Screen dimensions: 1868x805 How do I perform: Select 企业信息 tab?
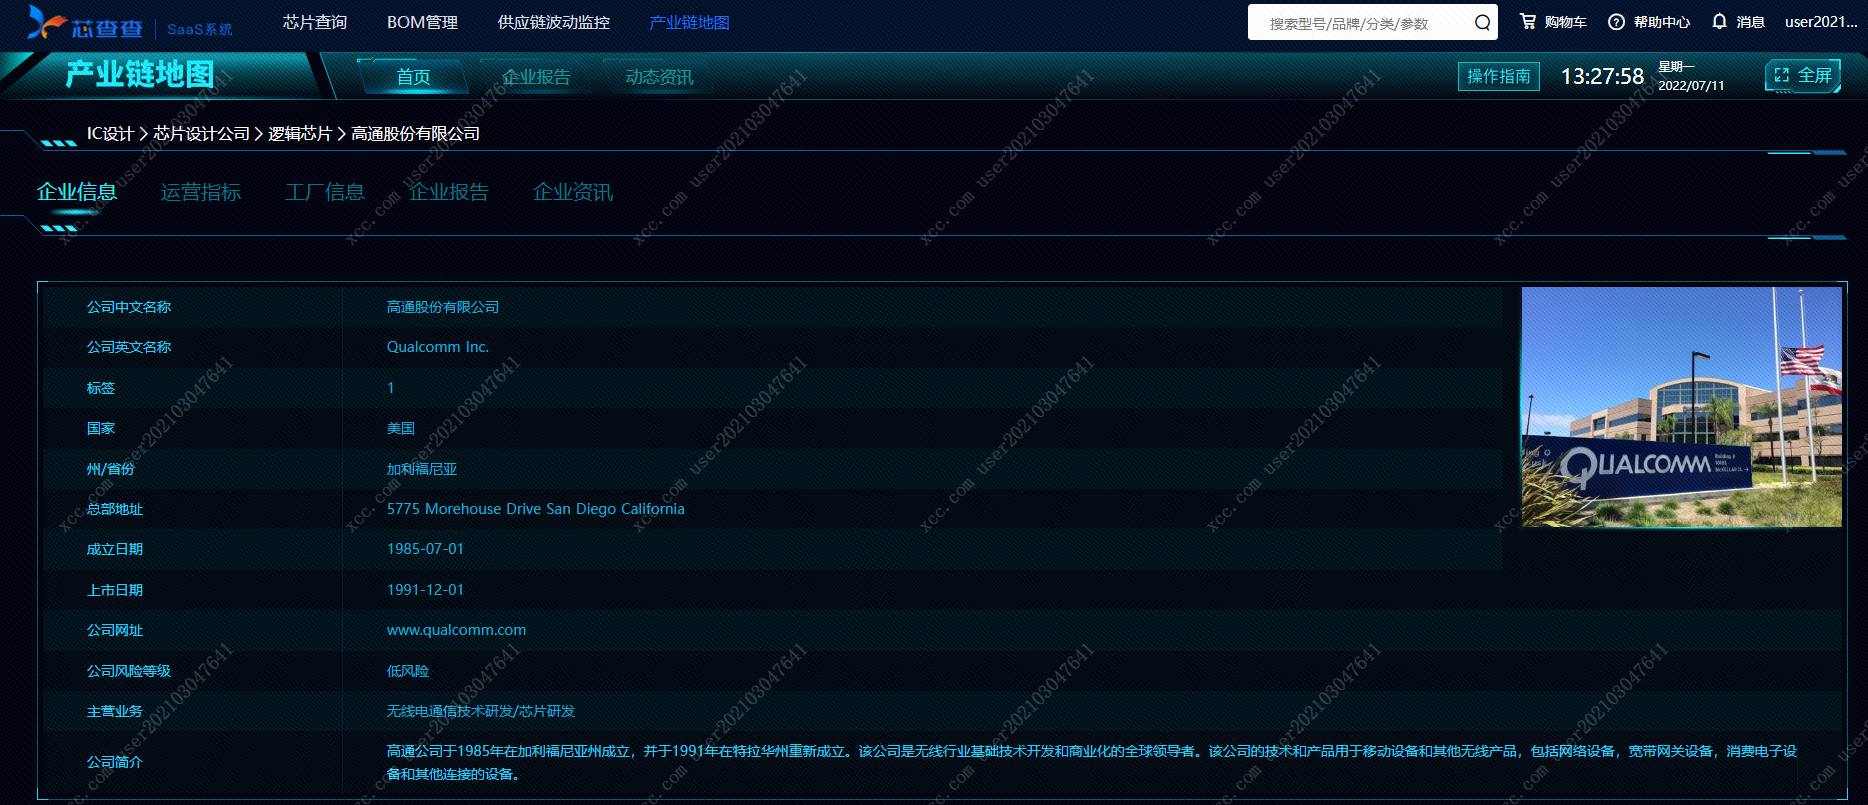(x=77, y=192)
